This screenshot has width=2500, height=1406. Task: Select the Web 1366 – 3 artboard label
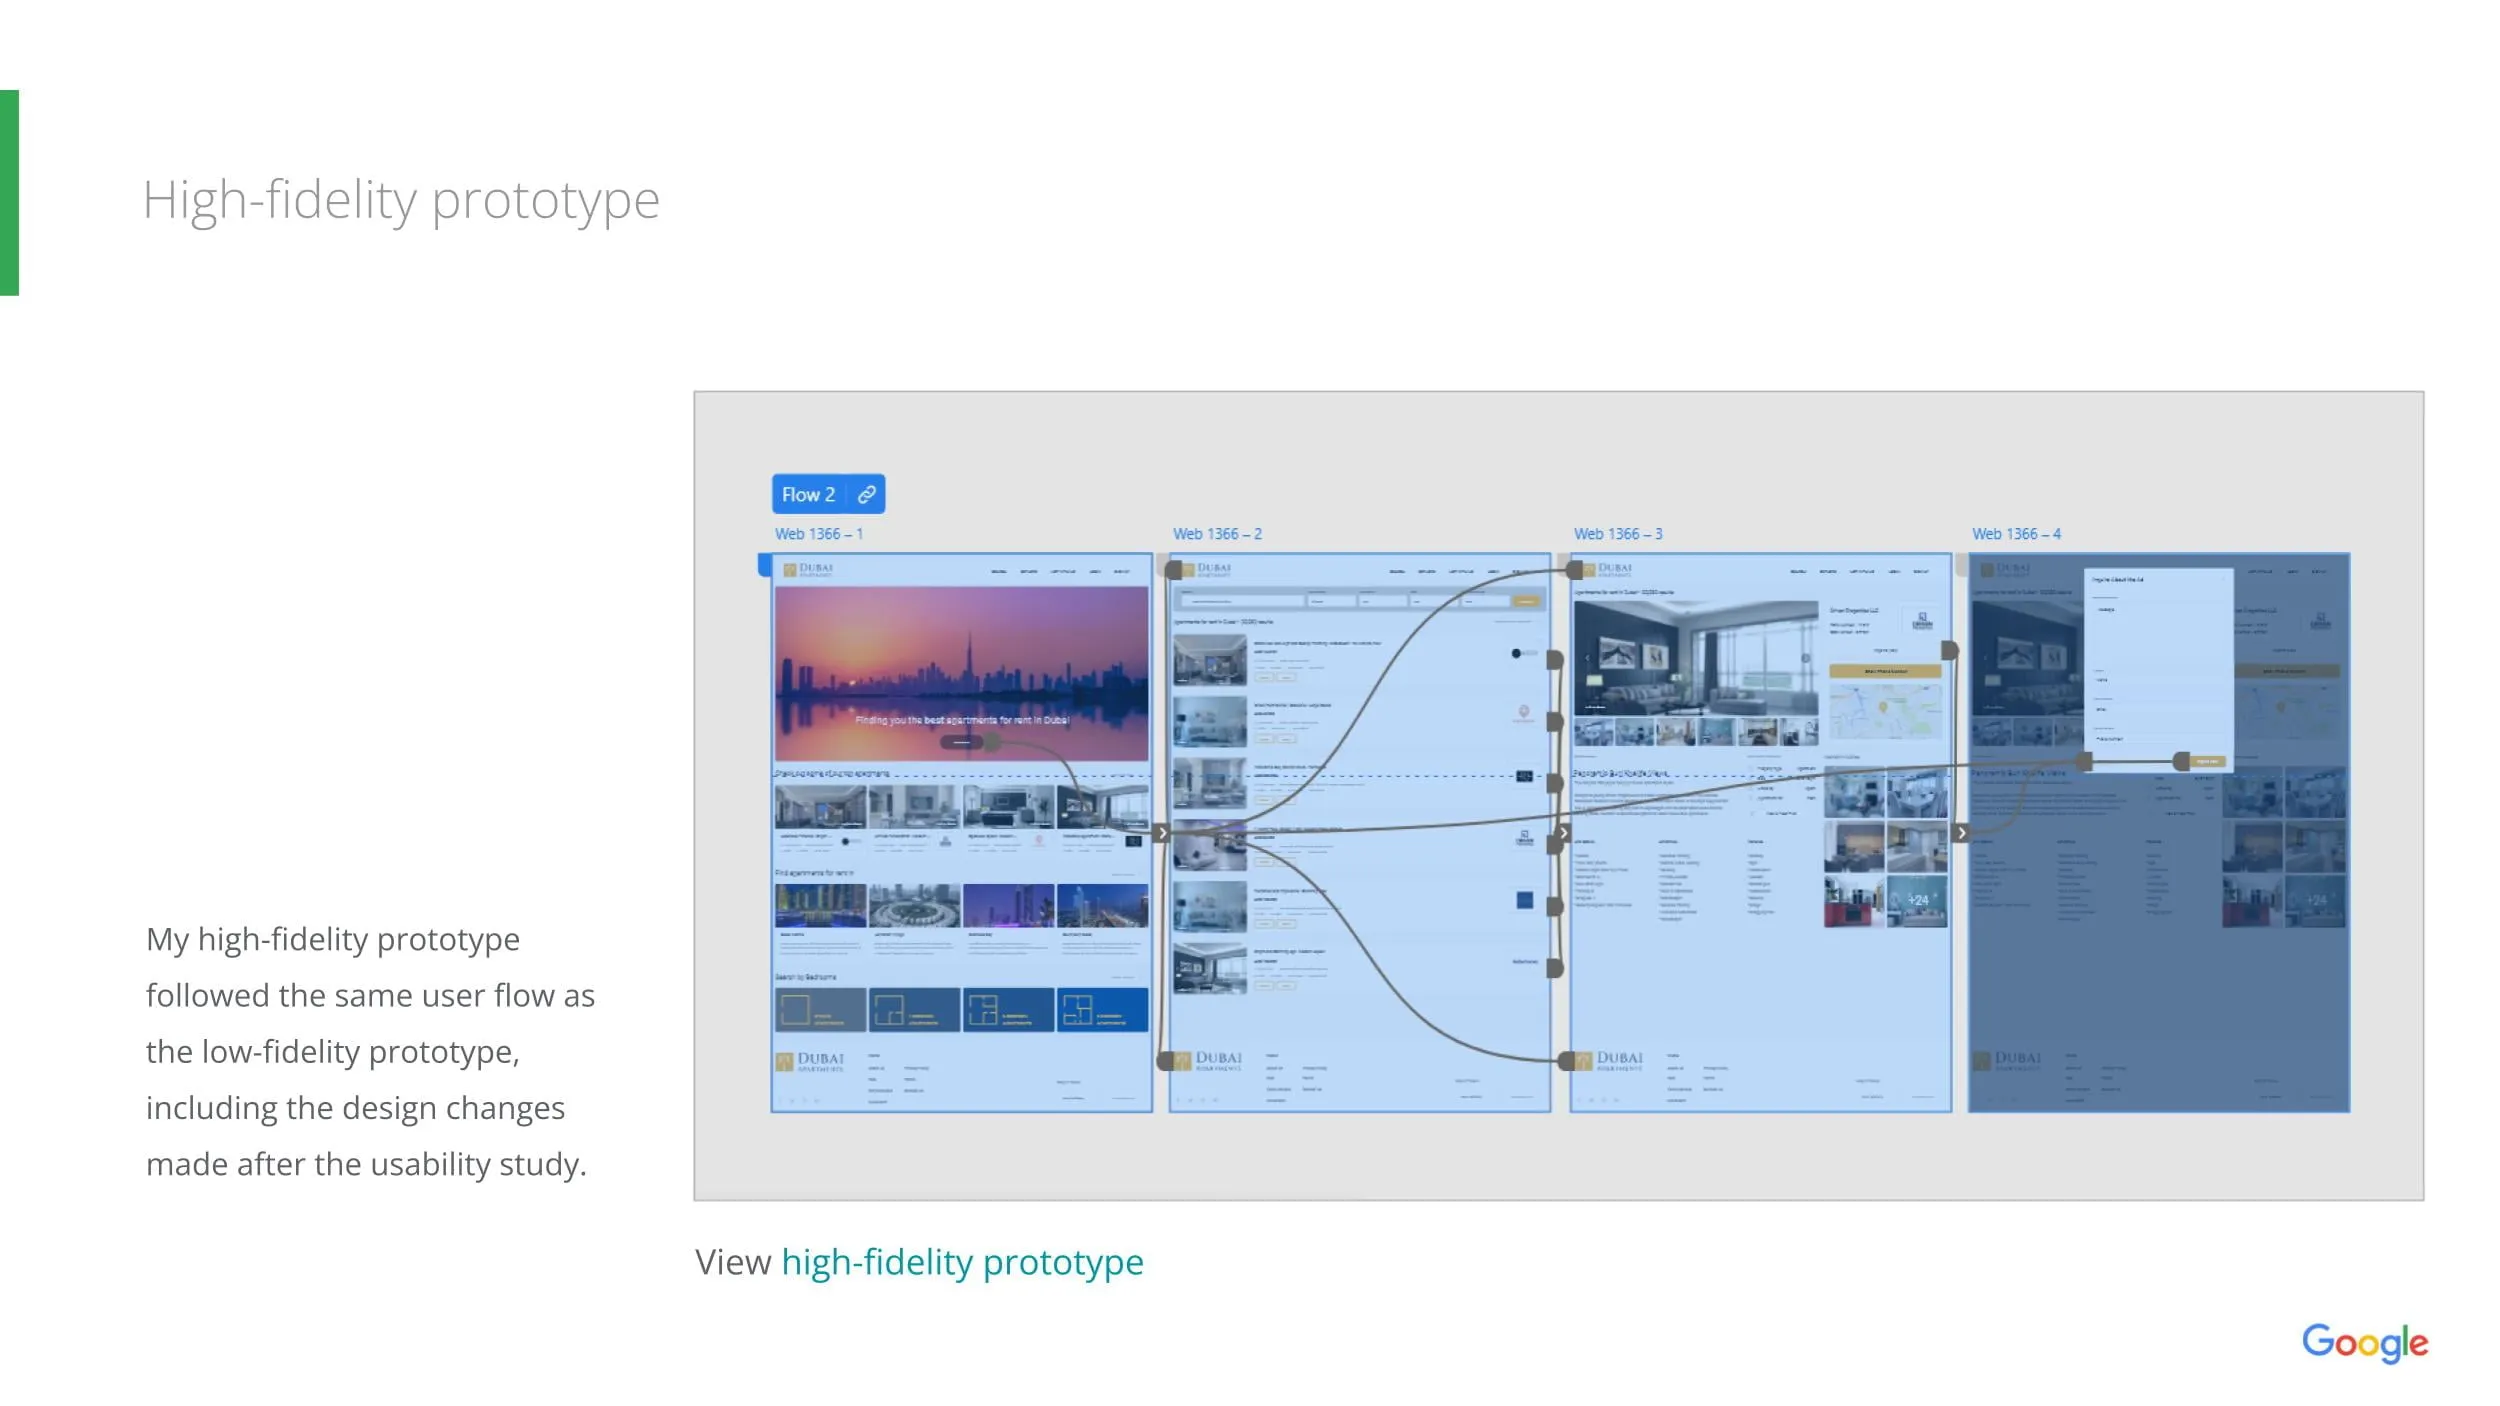(1617, 534)
